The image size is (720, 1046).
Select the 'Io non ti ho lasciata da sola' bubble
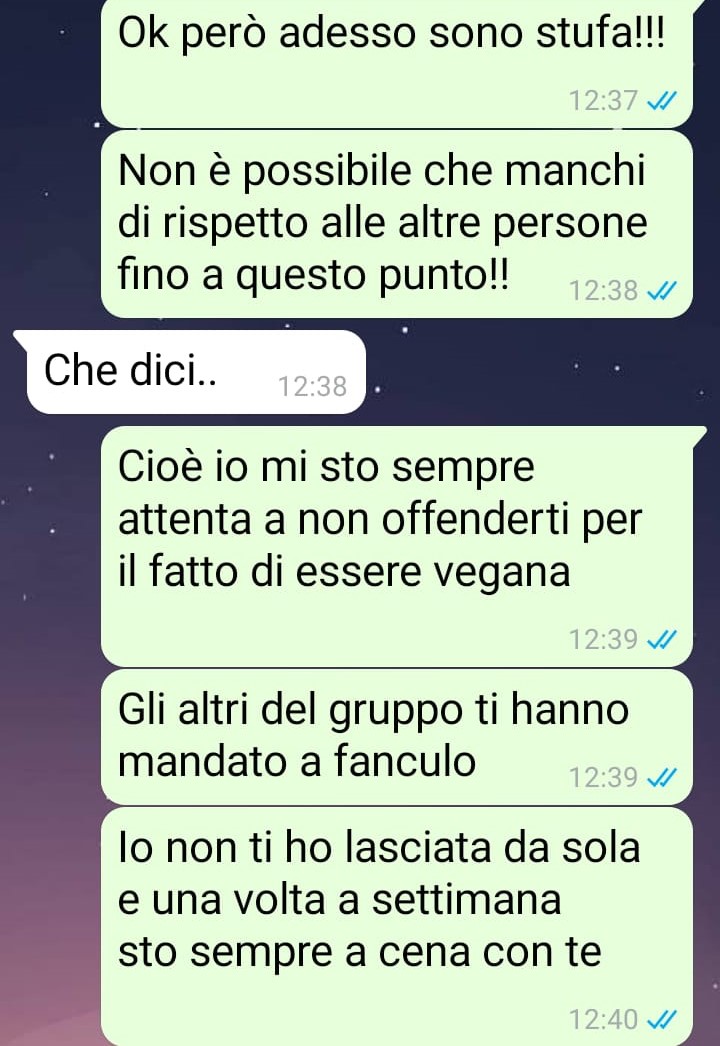click(396, 927)
